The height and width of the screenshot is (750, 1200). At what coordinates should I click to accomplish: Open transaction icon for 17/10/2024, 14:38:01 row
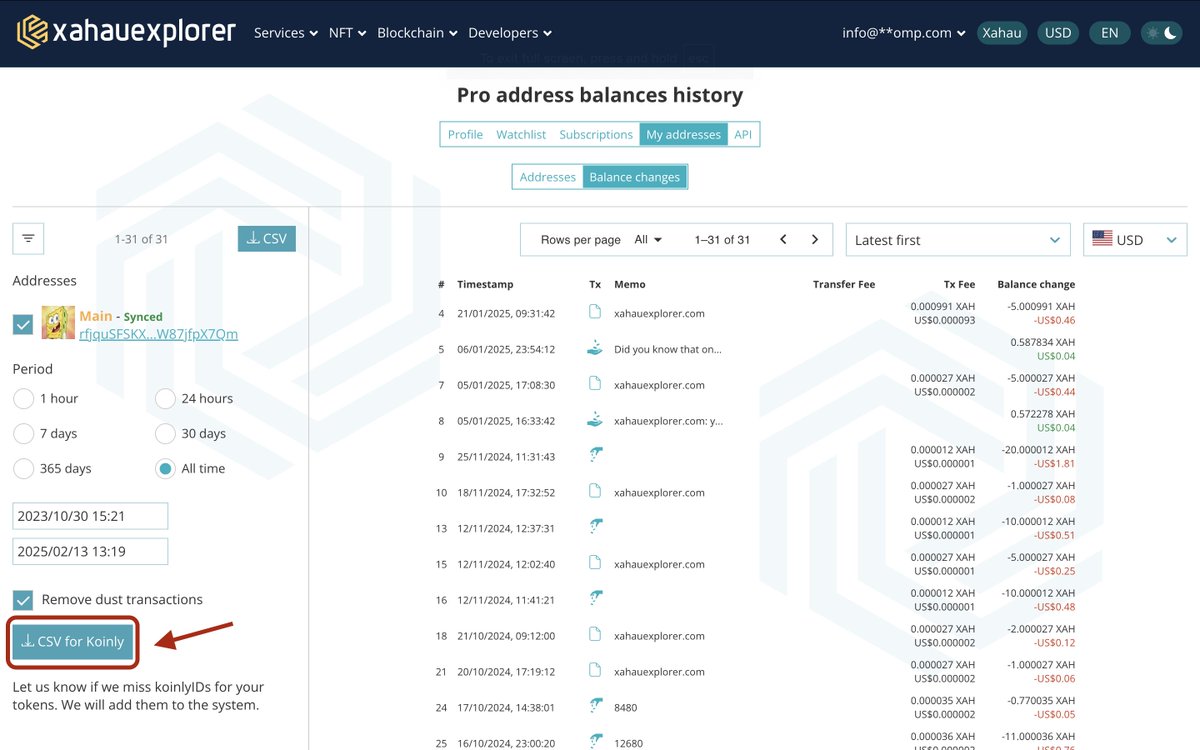(x=595, y=706)
